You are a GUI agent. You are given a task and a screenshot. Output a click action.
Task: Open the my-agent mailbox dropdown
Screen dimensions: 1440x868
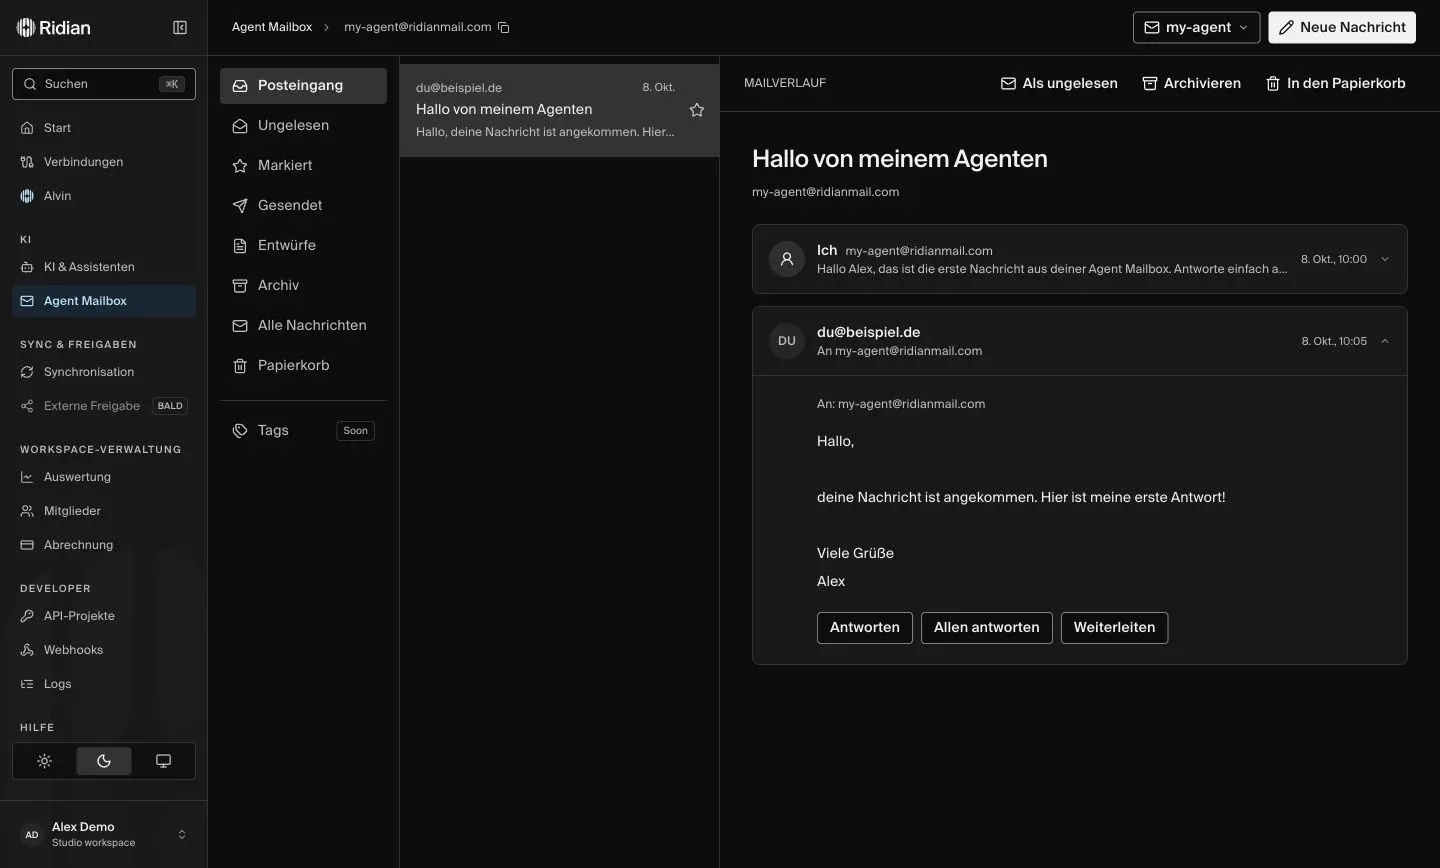tap(1196, 28)
